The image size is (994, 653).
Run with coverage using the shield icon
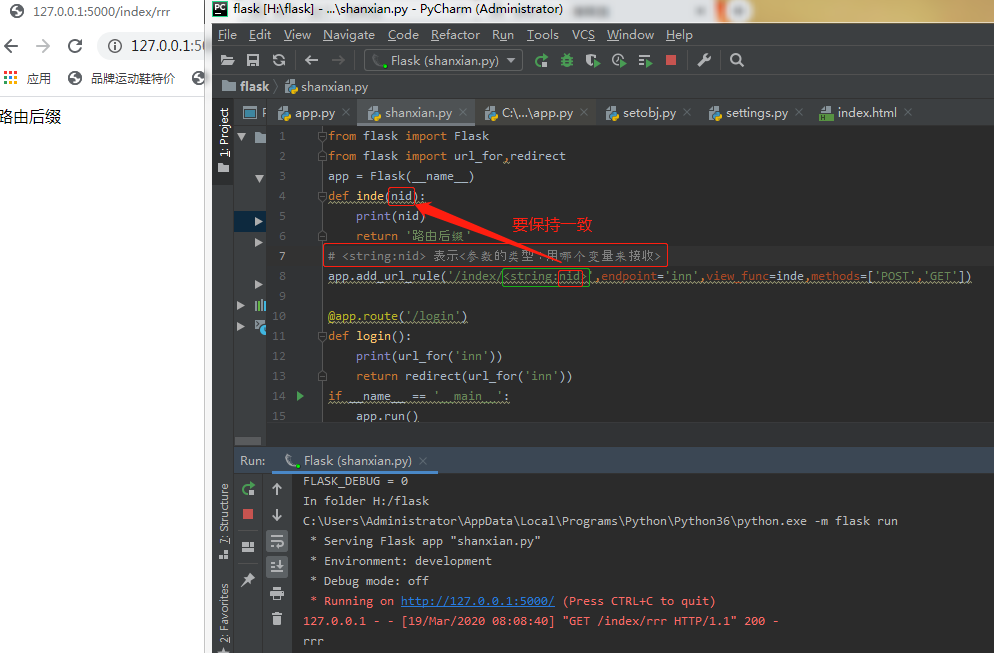click(x=593, y=60)
